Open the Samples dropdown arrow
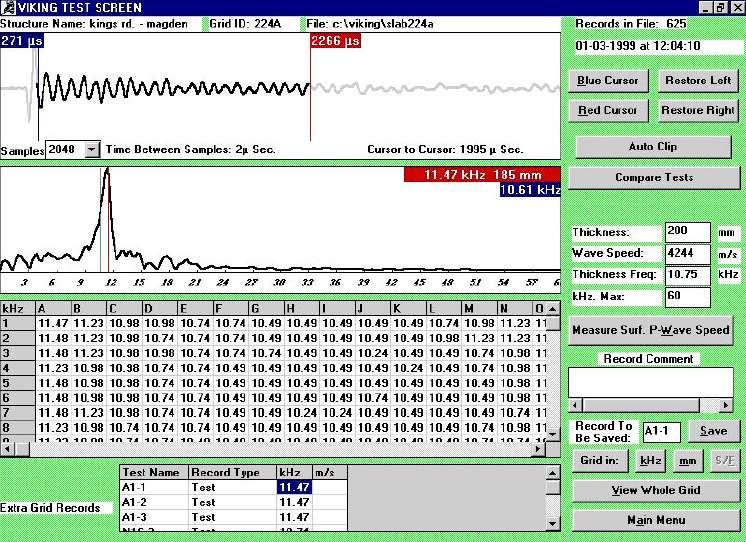The height and width of the screenshot is (542, 746). pyautogui.click(x=92, y=150)
